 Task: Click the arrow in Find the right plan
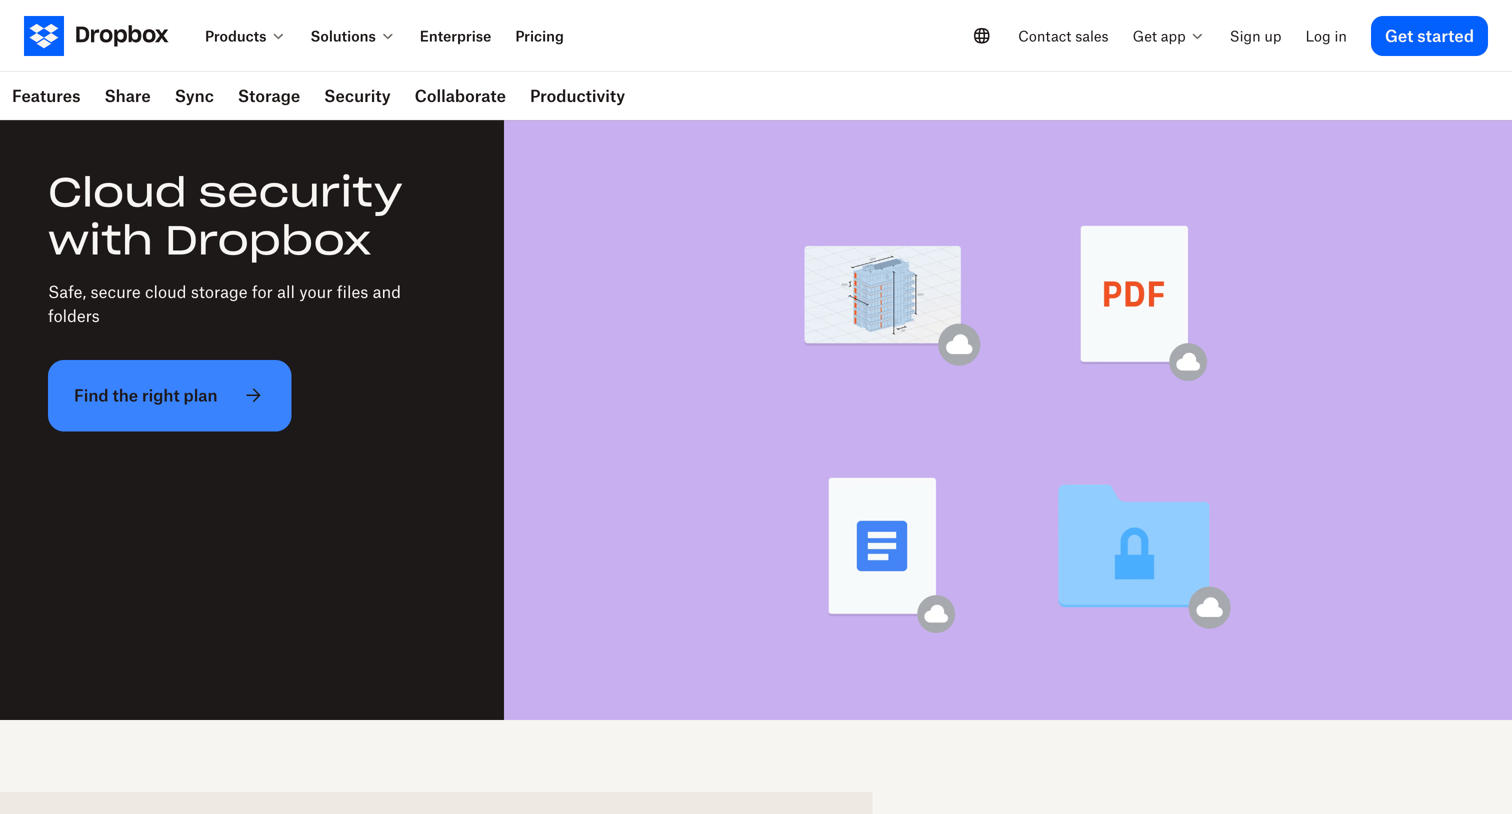[x=254, y=396]
